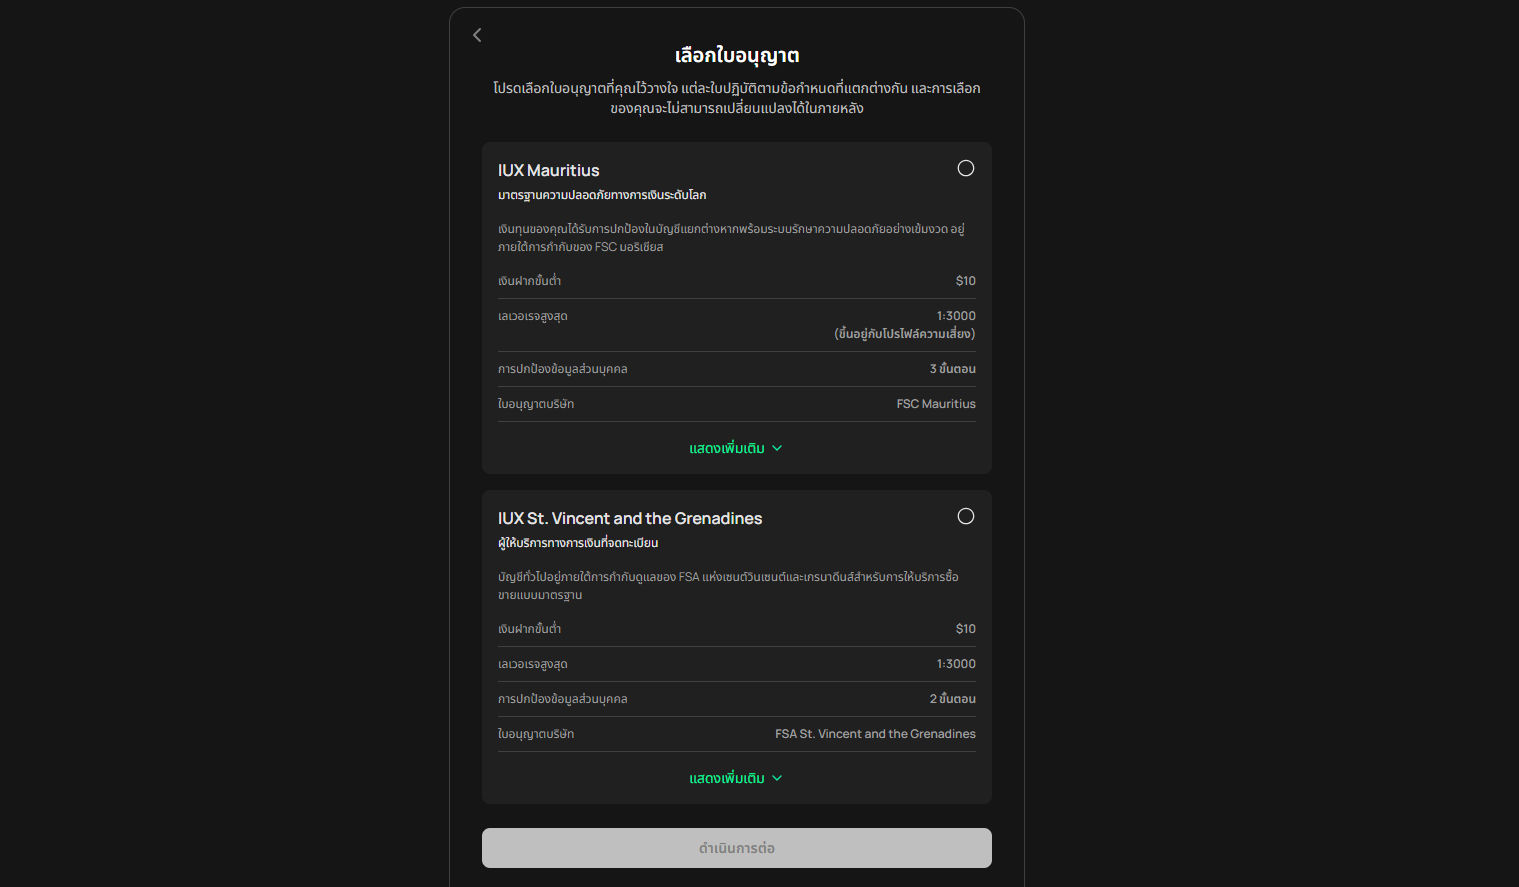Click the IUX Mauritius card title

[x=549, y=171]
